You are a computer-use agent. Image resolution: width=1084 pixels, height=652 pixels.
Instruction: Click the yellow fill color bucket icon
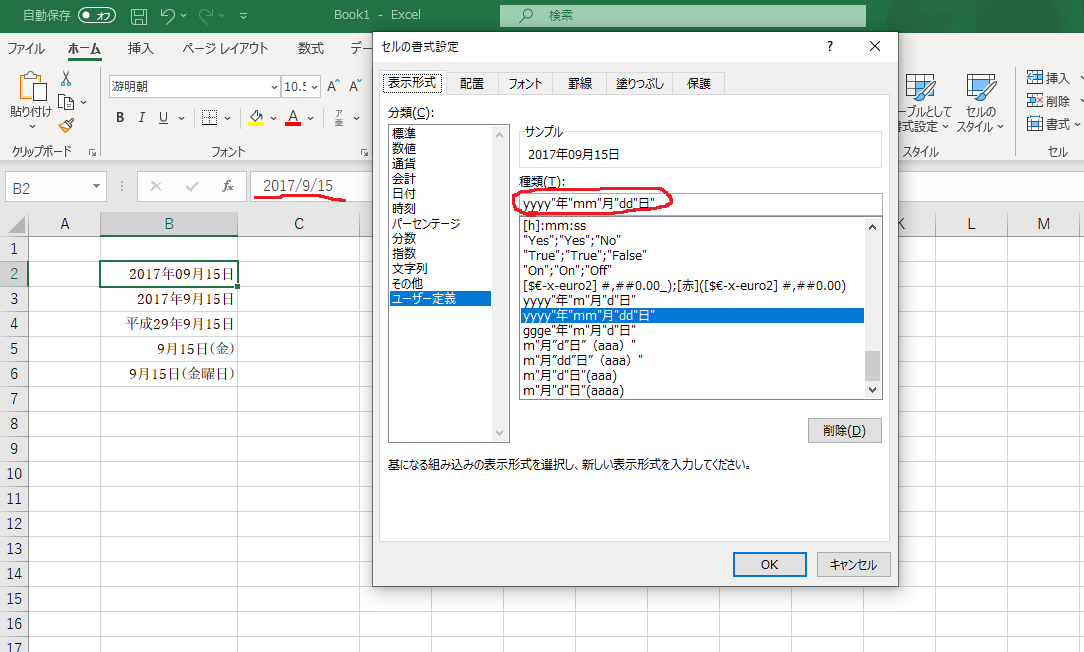tap(256, 118)
